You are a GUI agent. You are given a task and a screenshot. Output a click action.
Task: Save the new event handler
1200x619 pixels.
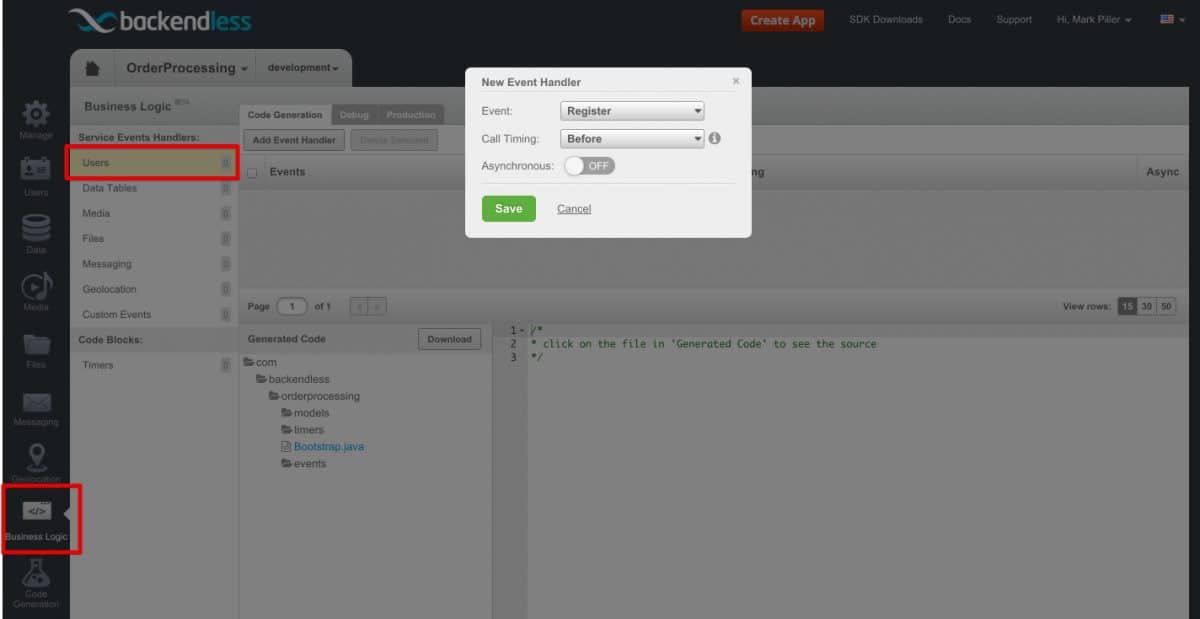pyautogui.click(x=508, y=208)
